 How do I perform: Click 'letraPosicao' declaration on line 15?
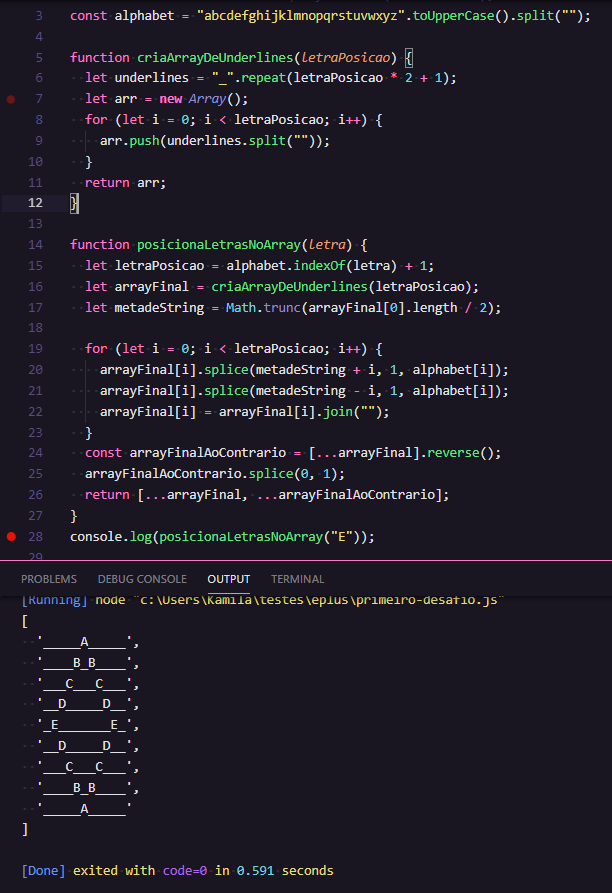click(159, 266)
